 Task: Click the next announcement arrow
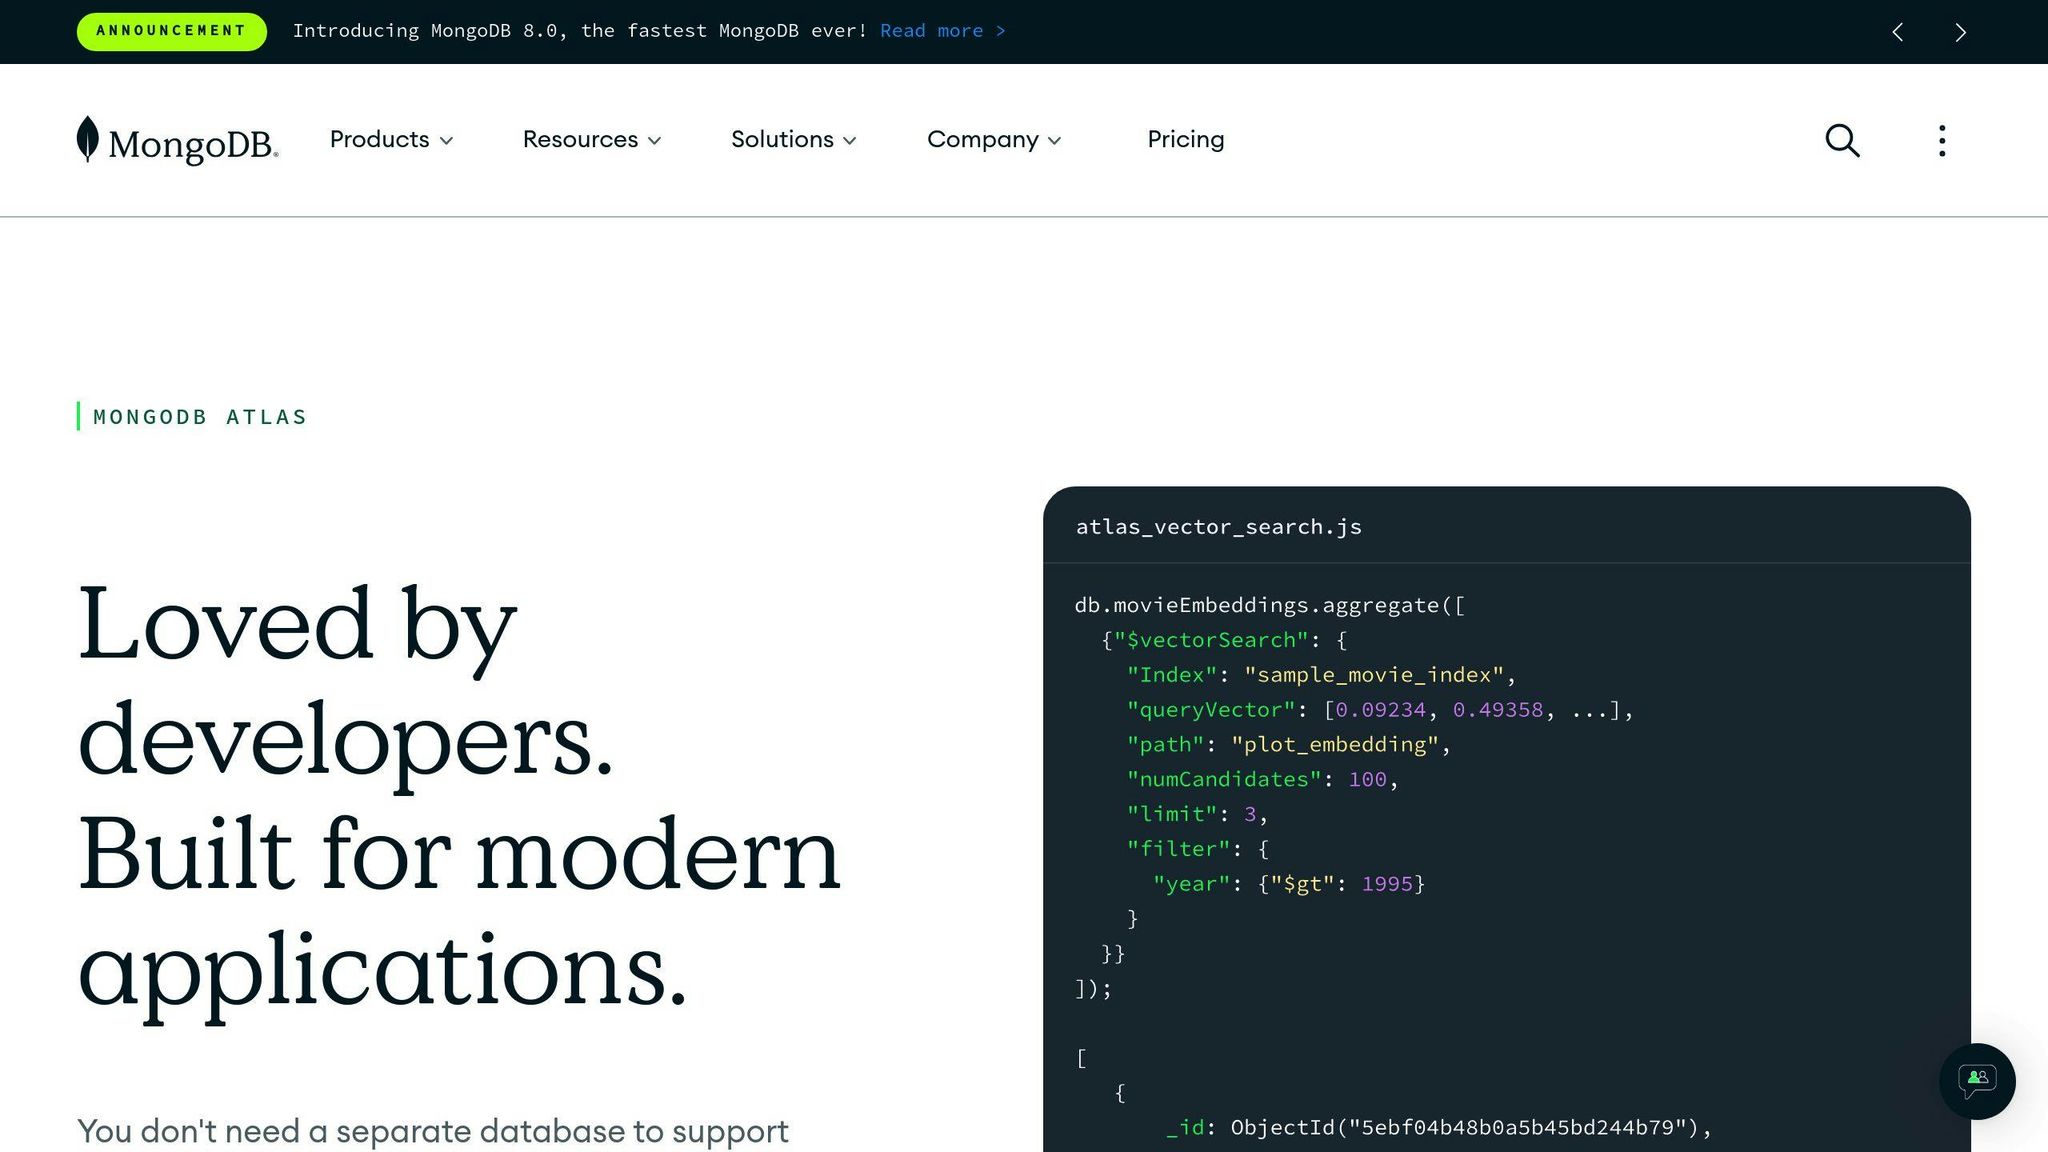coord(1959,31)
